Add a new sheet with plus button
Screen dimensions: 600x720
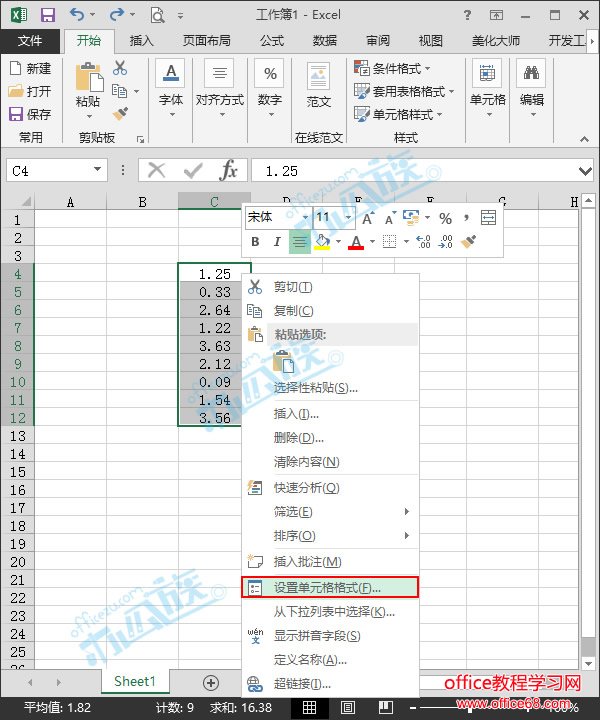point(211,683)
